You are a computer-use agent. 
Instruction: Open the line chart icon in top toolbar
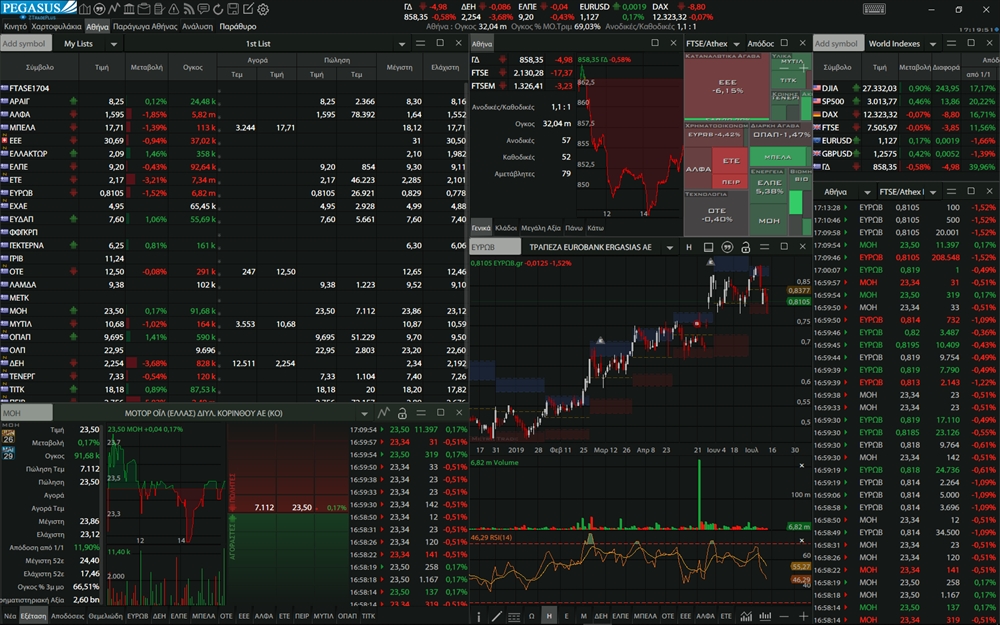pos(114,9)
